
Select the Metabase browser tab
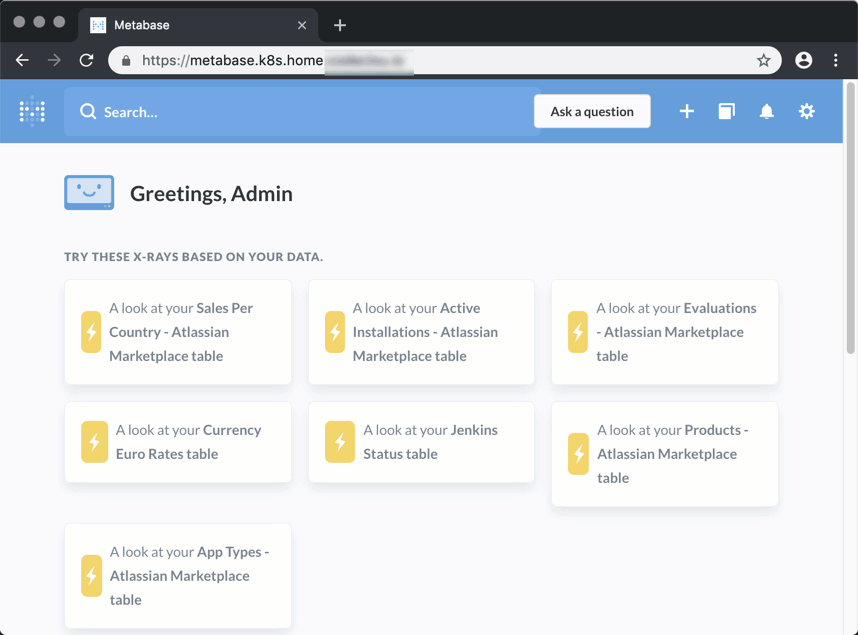tap(198, 25)
